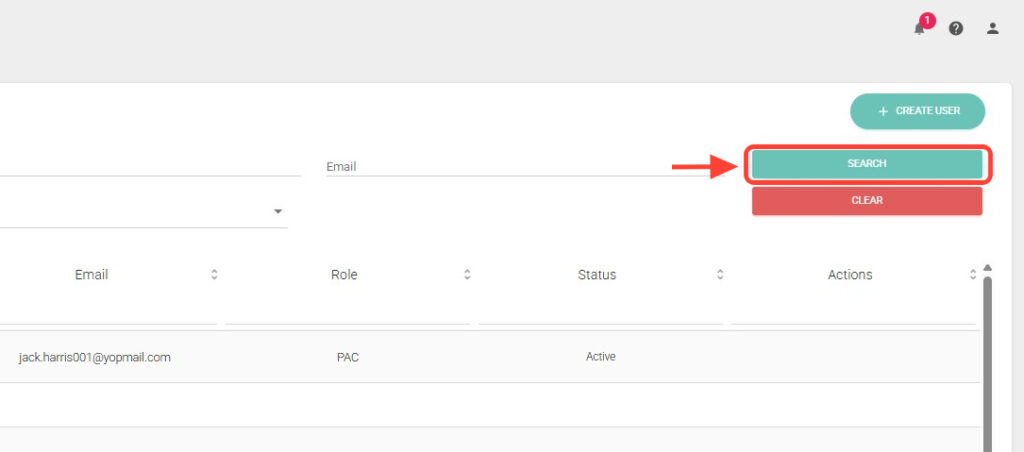The image size is (1024, 452).
Task: Open the notifications bell
Action: [919, 28]
